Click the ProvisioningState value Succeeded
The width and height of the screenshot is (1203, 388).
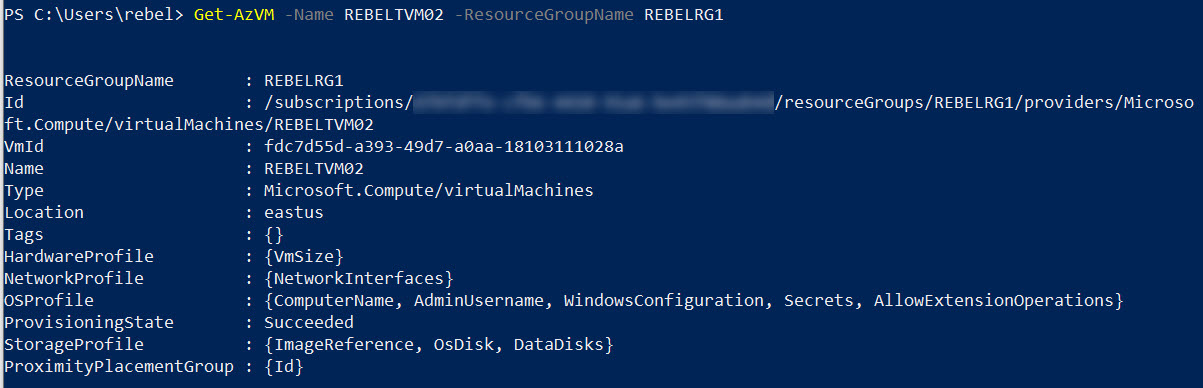pyautogui.click(x=309, y=322)
